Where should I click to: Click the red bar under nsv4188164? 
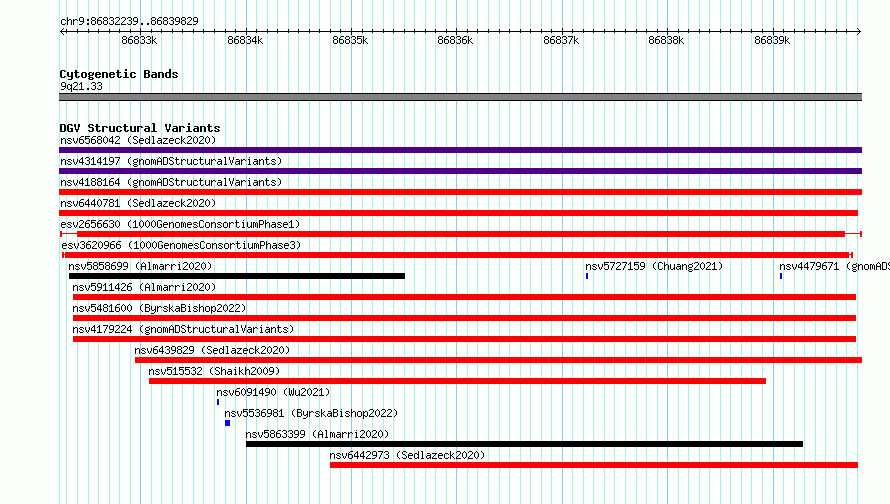tap(460, 192)
